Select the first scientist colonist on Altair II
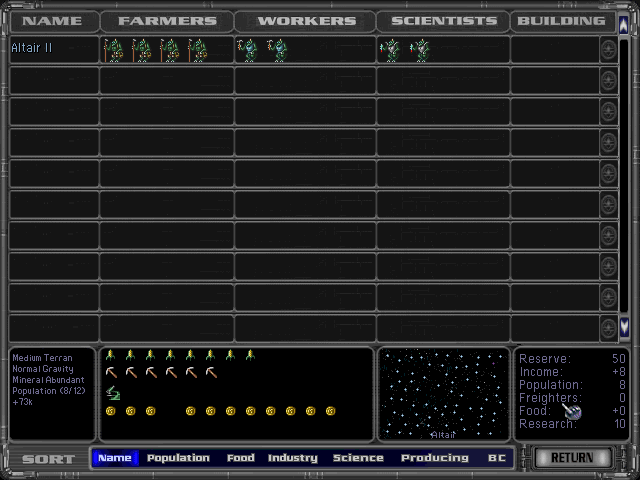Viewport: 640px width, 480px height. pos(390,50)
